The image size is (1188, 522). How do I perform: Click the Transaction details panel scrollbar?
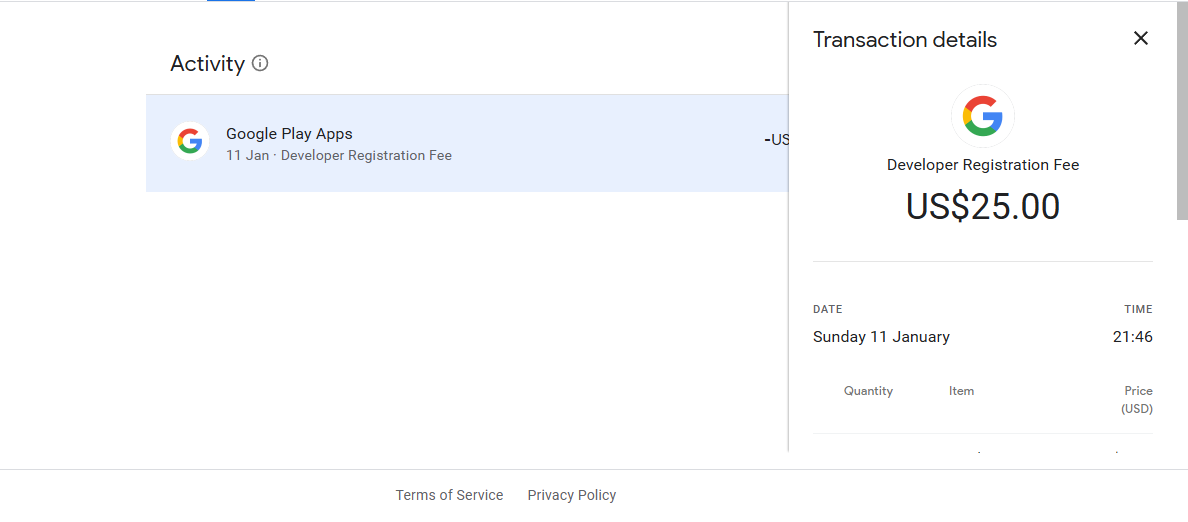pos(1182,110)
